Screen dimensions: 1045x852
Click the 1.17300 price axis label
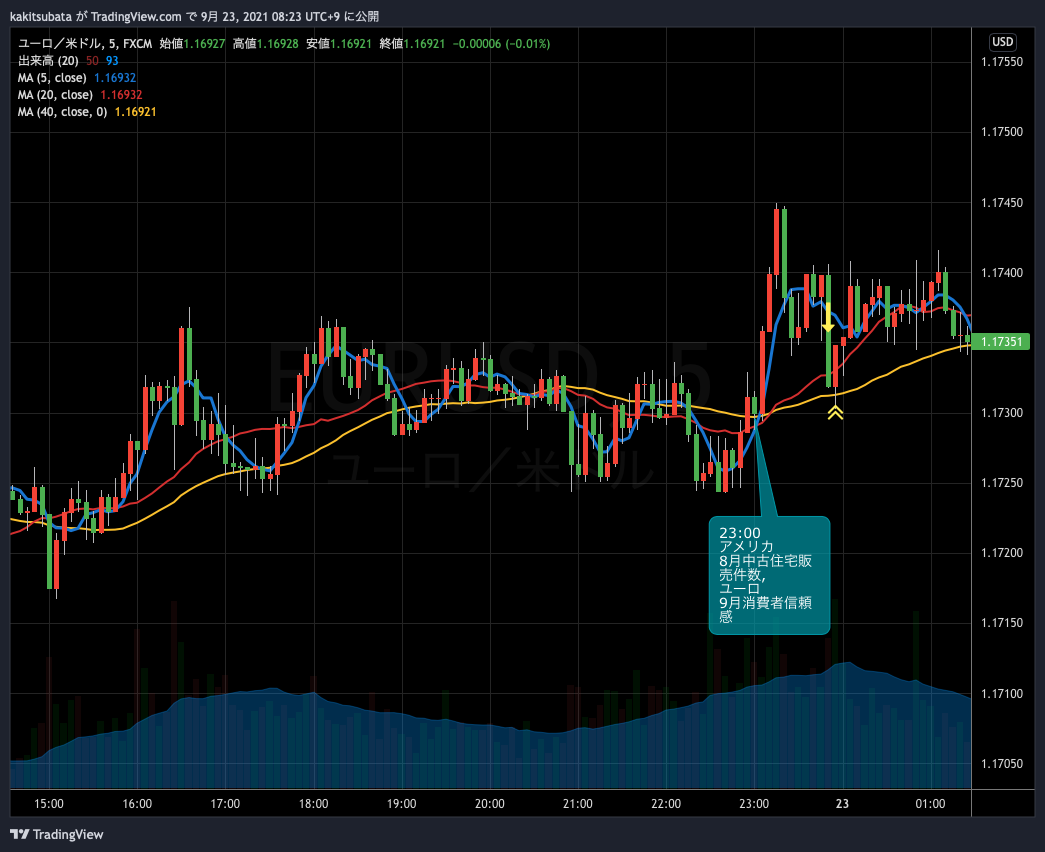[x=1002, y=413]
